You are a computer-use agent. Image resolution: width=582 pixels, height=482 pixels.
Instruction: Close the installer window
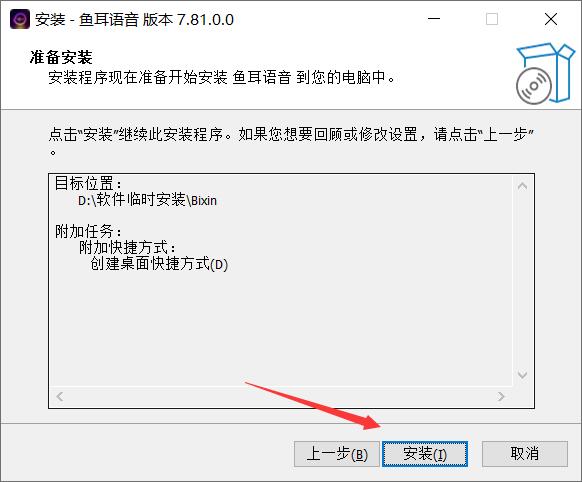tap(551, 19)
